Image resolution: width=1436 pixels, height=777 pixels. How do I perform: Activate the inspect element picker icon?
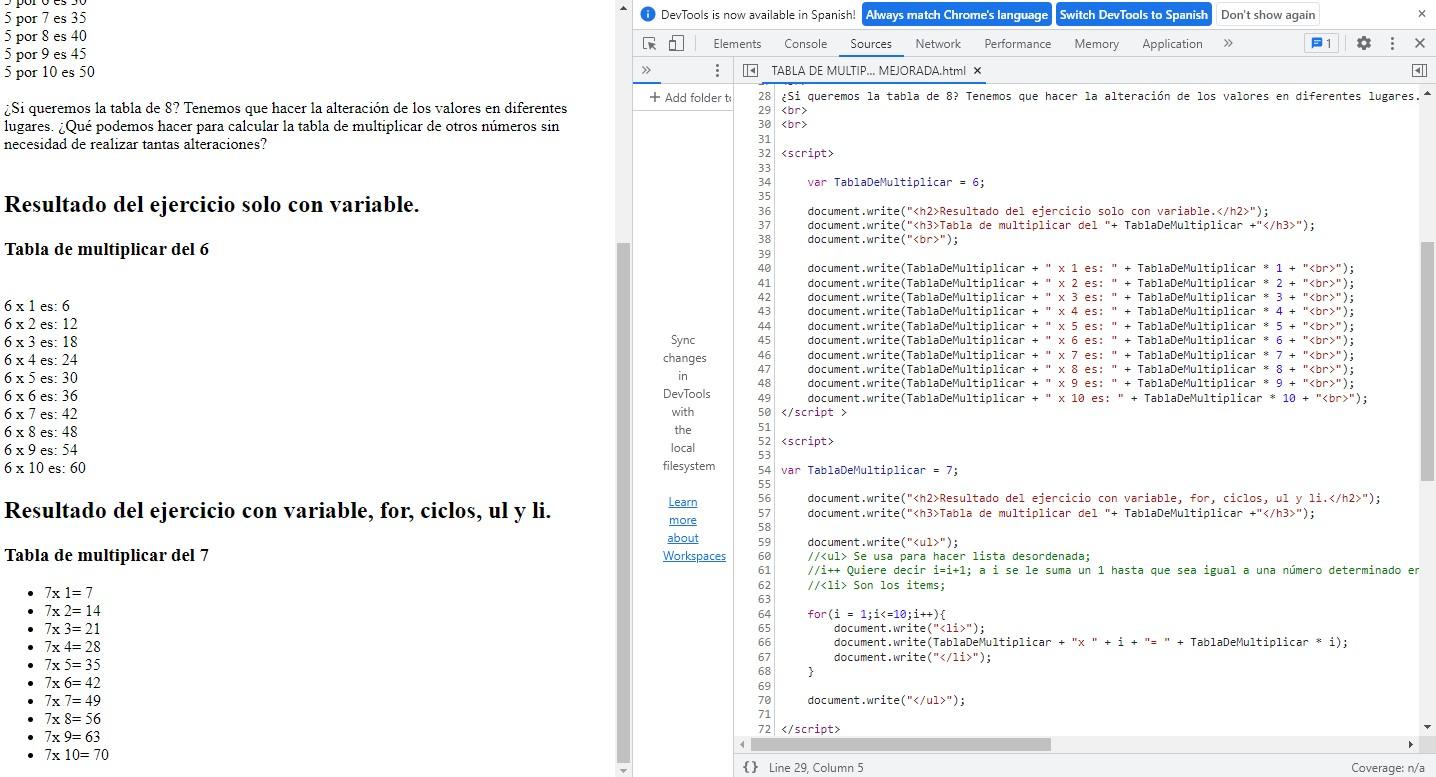click(650, 43)
